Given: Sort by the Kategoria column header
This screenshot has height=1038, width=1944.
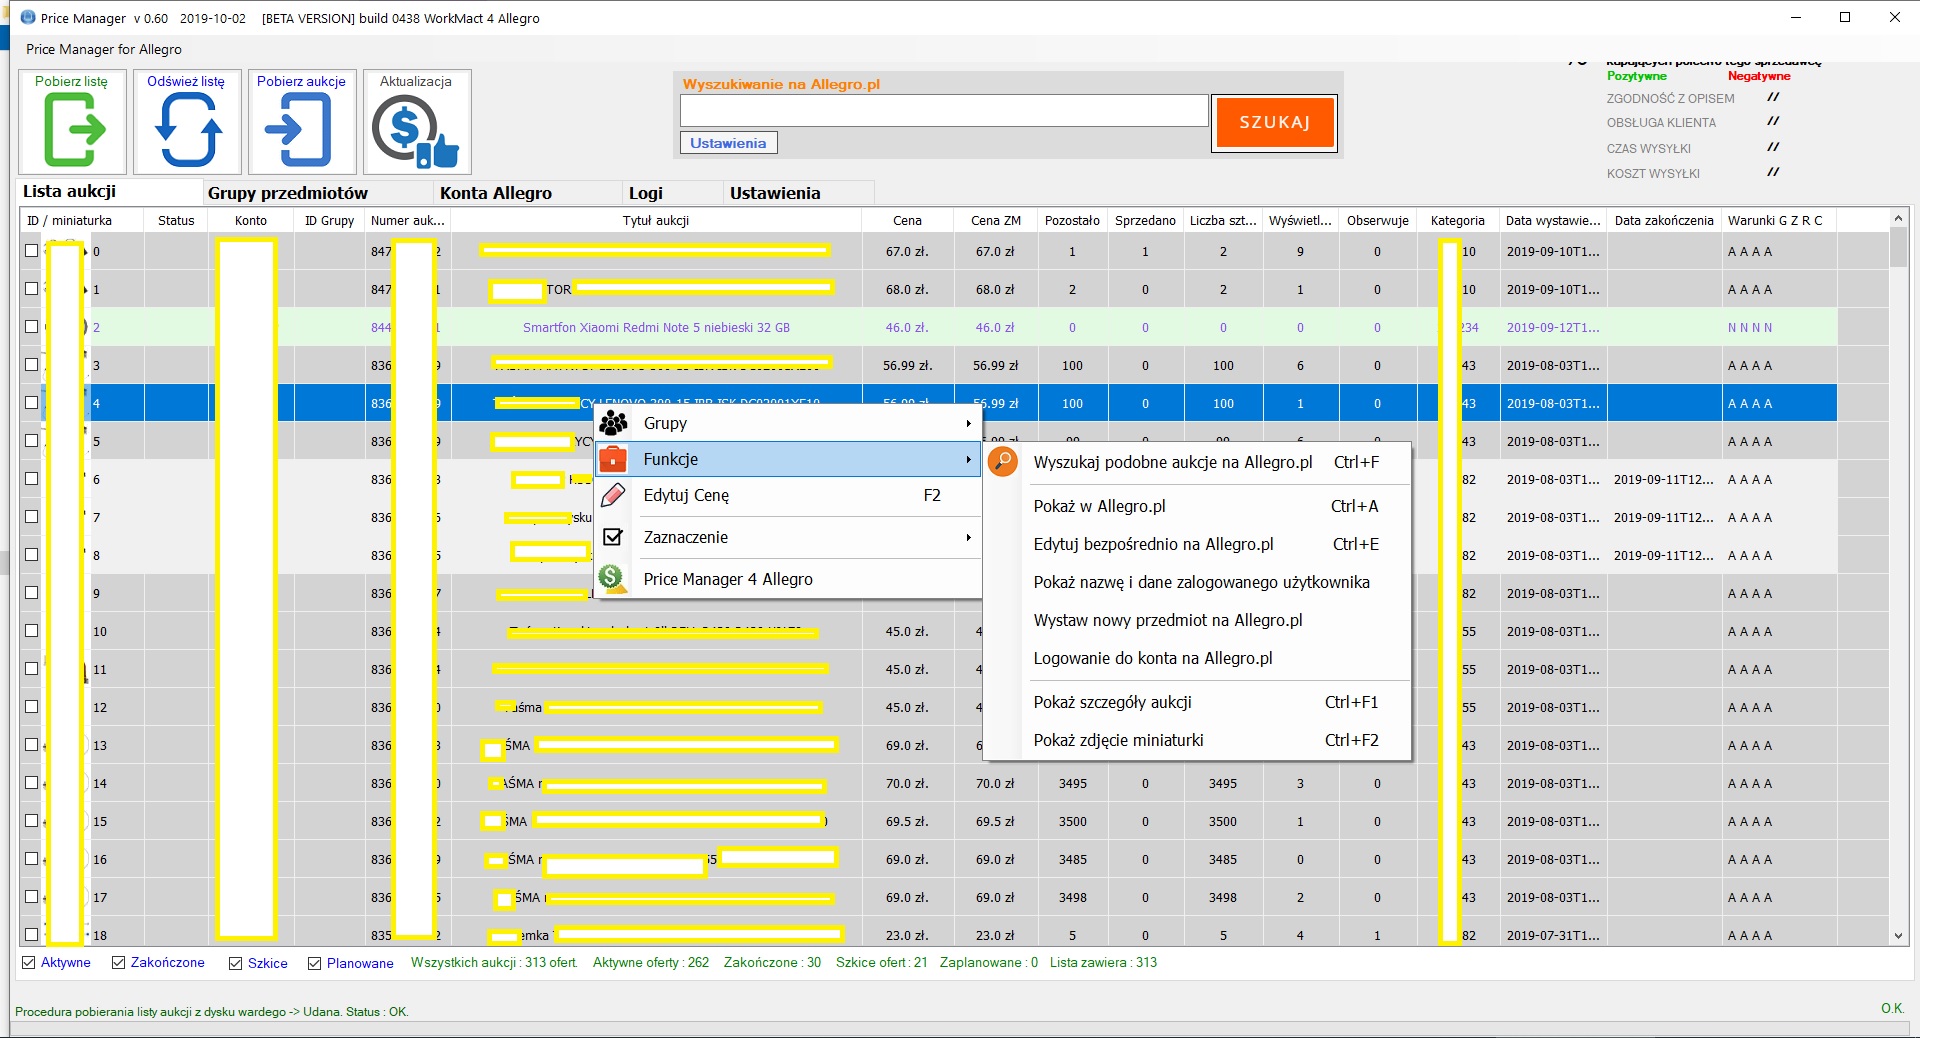Looking at the screenshot, I should pyautogui.click(x=1457, y=220).
